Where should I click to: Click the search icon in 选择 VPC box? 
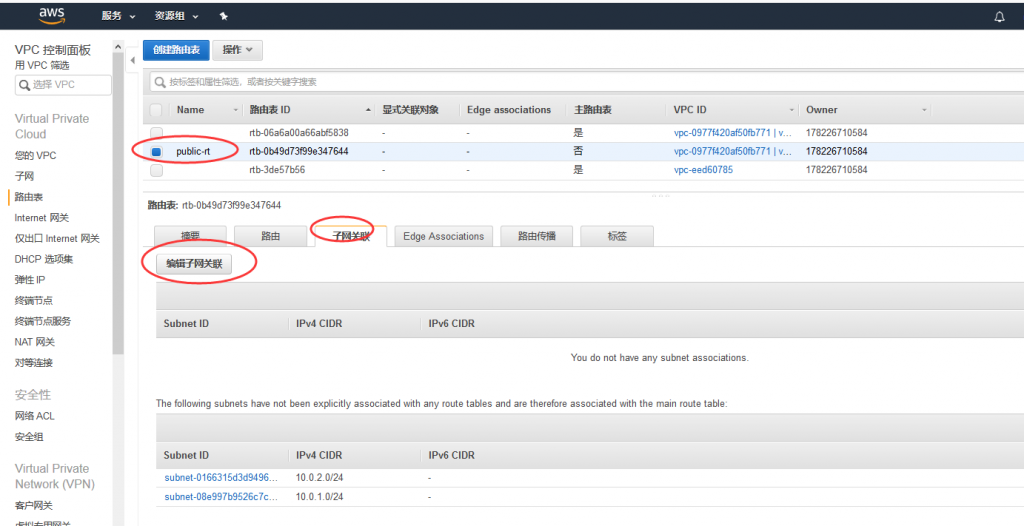(24, 85)
